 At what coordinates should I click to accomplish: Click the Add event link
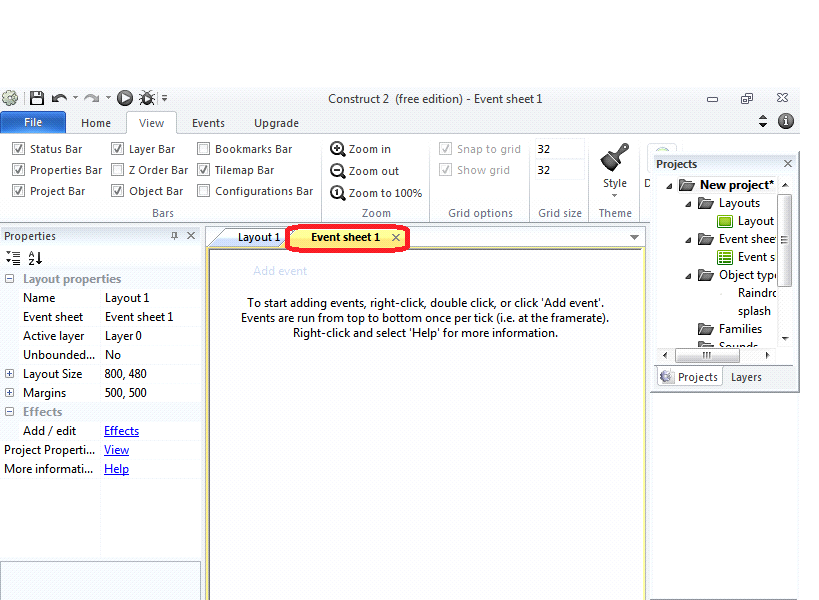tap(280, 270)
